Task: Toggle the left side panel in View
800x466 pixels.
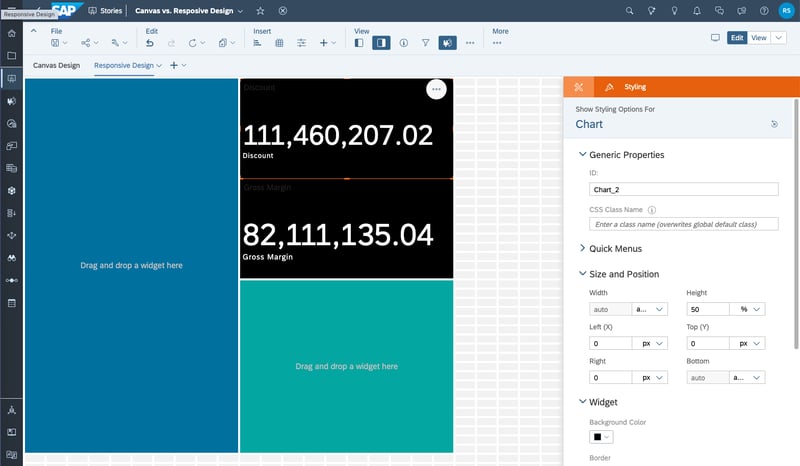Action: pyautogui.click(x=359, y=43)
